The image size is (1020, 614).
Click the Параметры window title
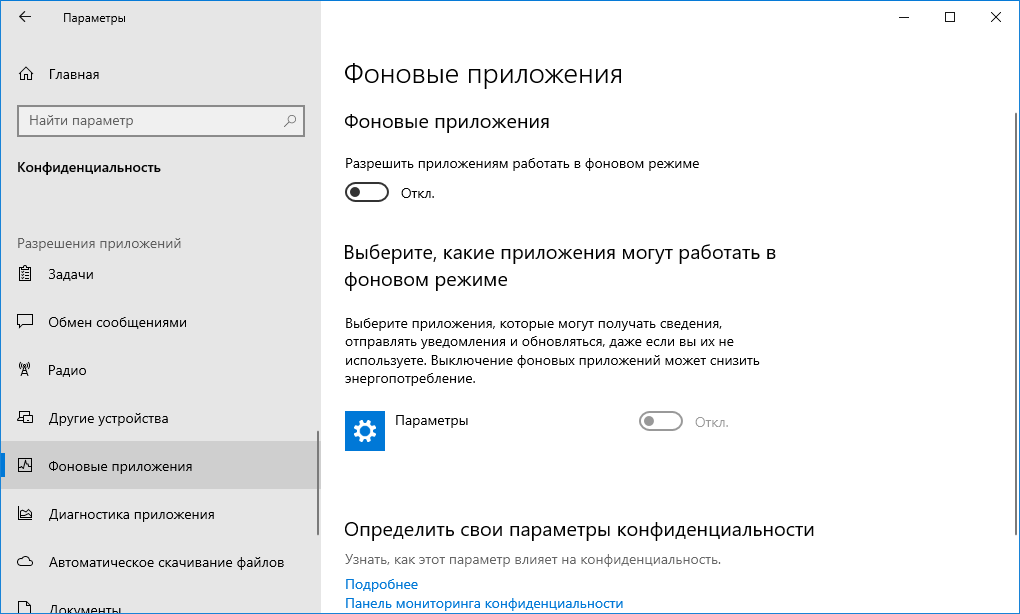(x=94, y=18)
